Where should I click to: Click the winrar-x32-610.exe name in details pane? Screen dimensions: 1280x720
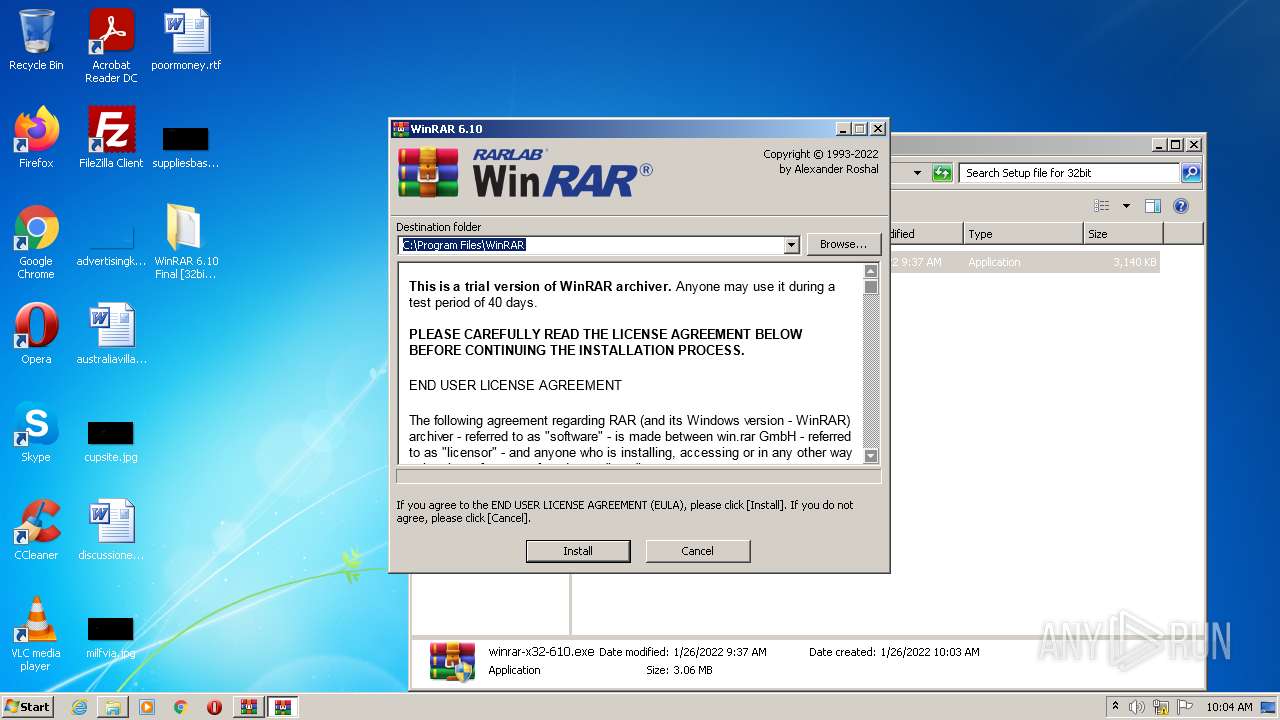[541, 652]
